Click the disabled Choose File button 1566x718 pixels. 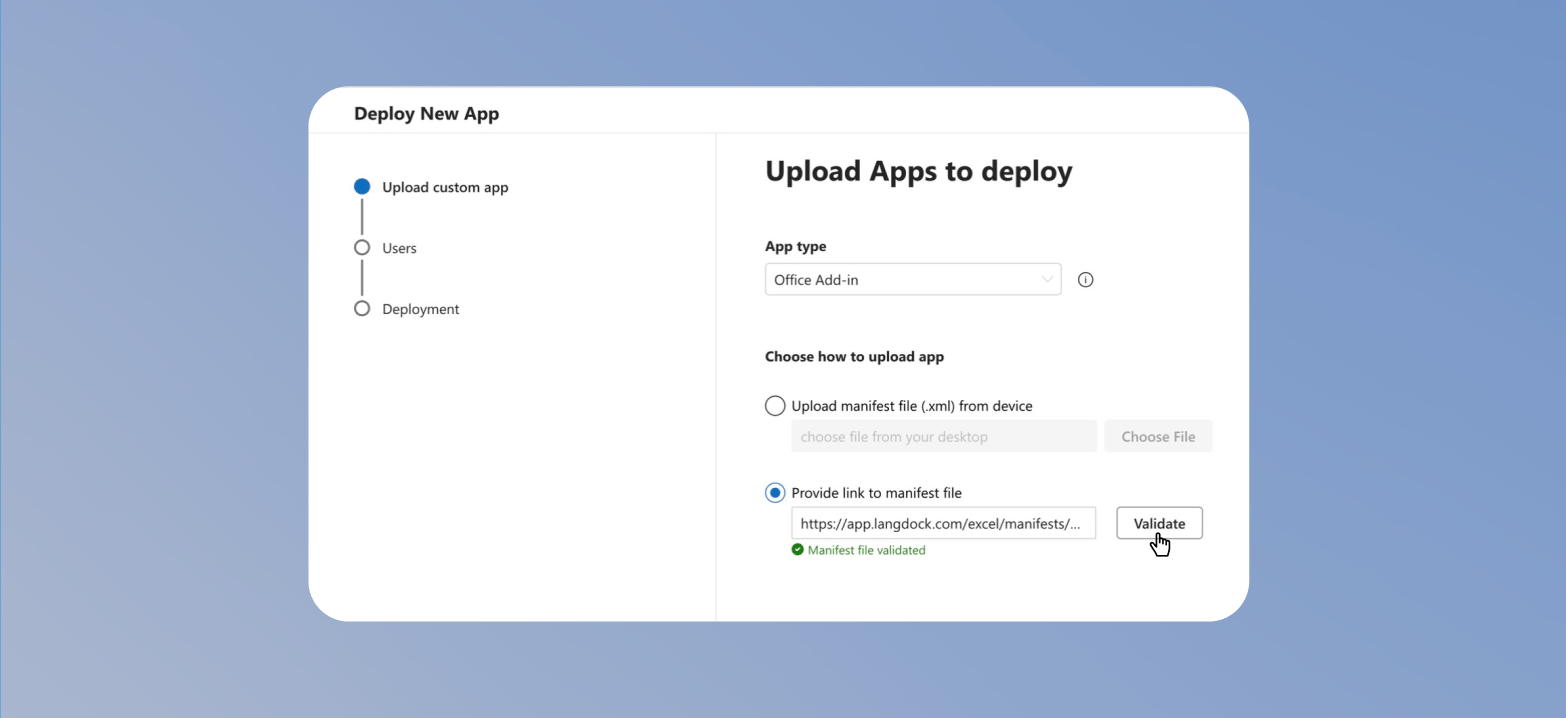[x=1158, y=436]
